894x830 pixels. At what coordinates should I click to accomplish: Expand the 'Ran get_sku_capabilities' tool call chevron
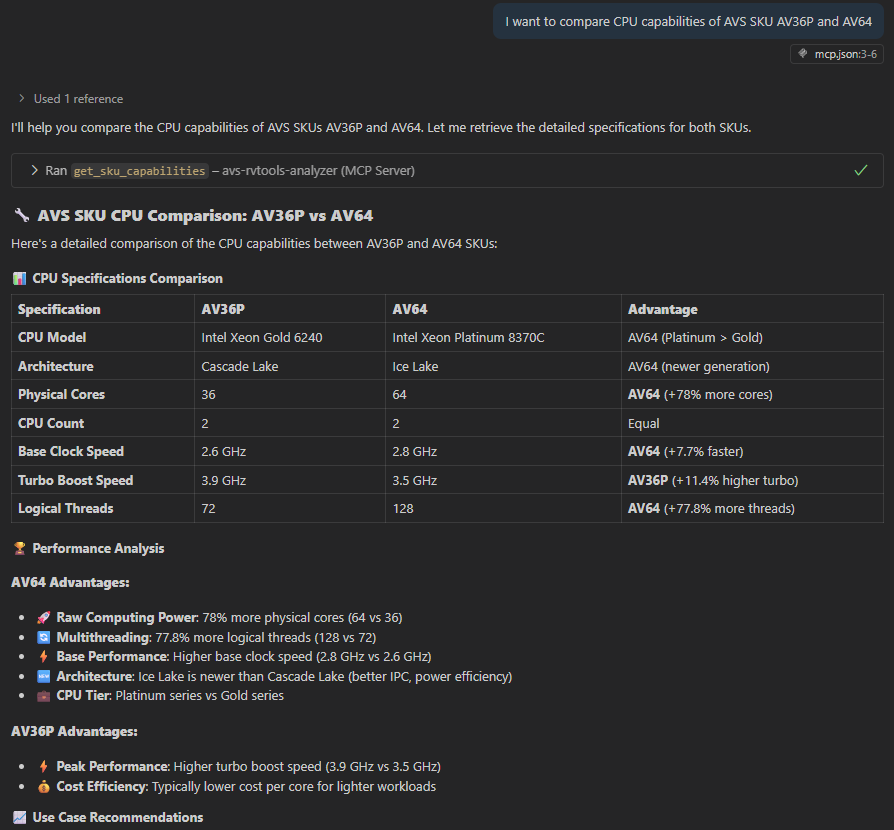[34, 170]
